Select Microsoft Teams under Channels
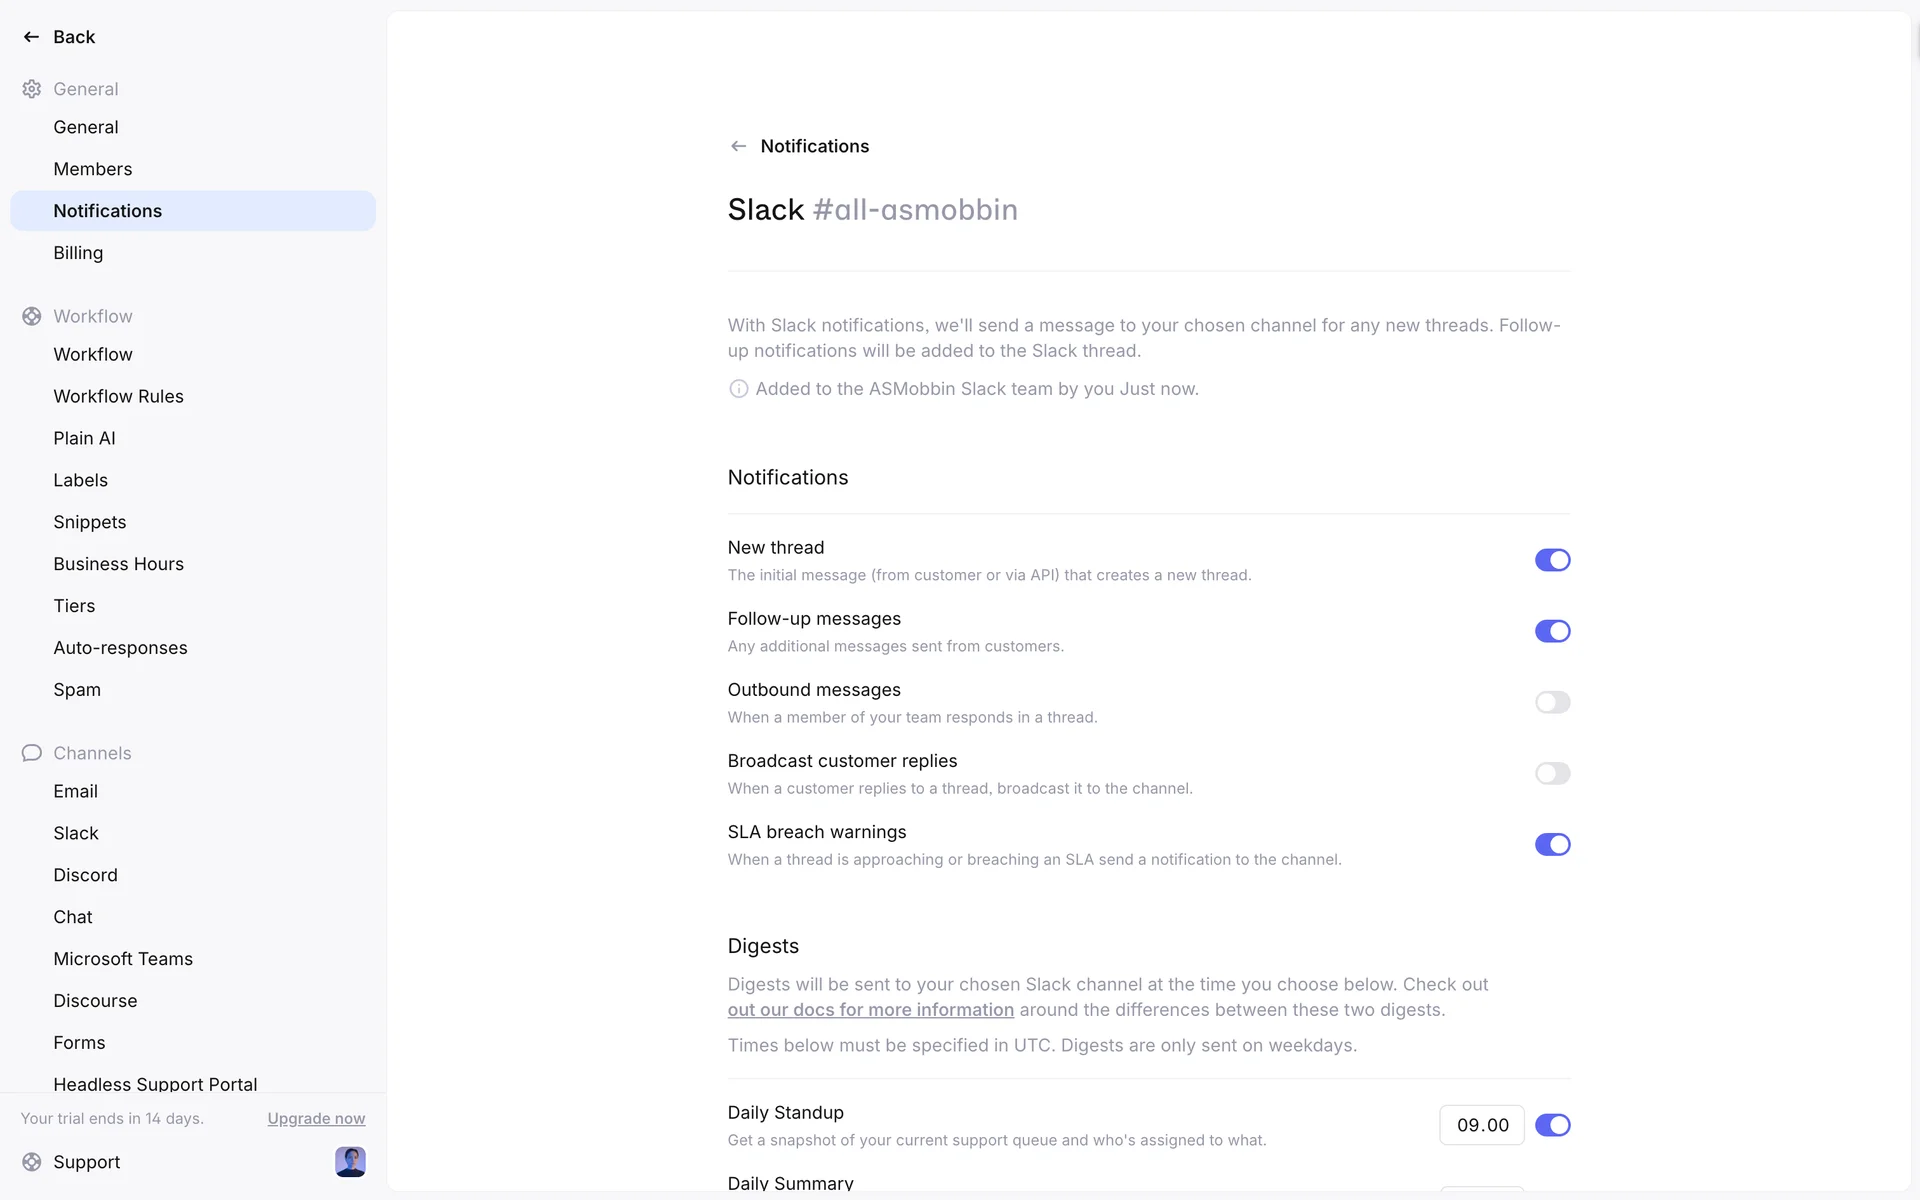Screen dimensions: 1920x1200 point(123,959)
